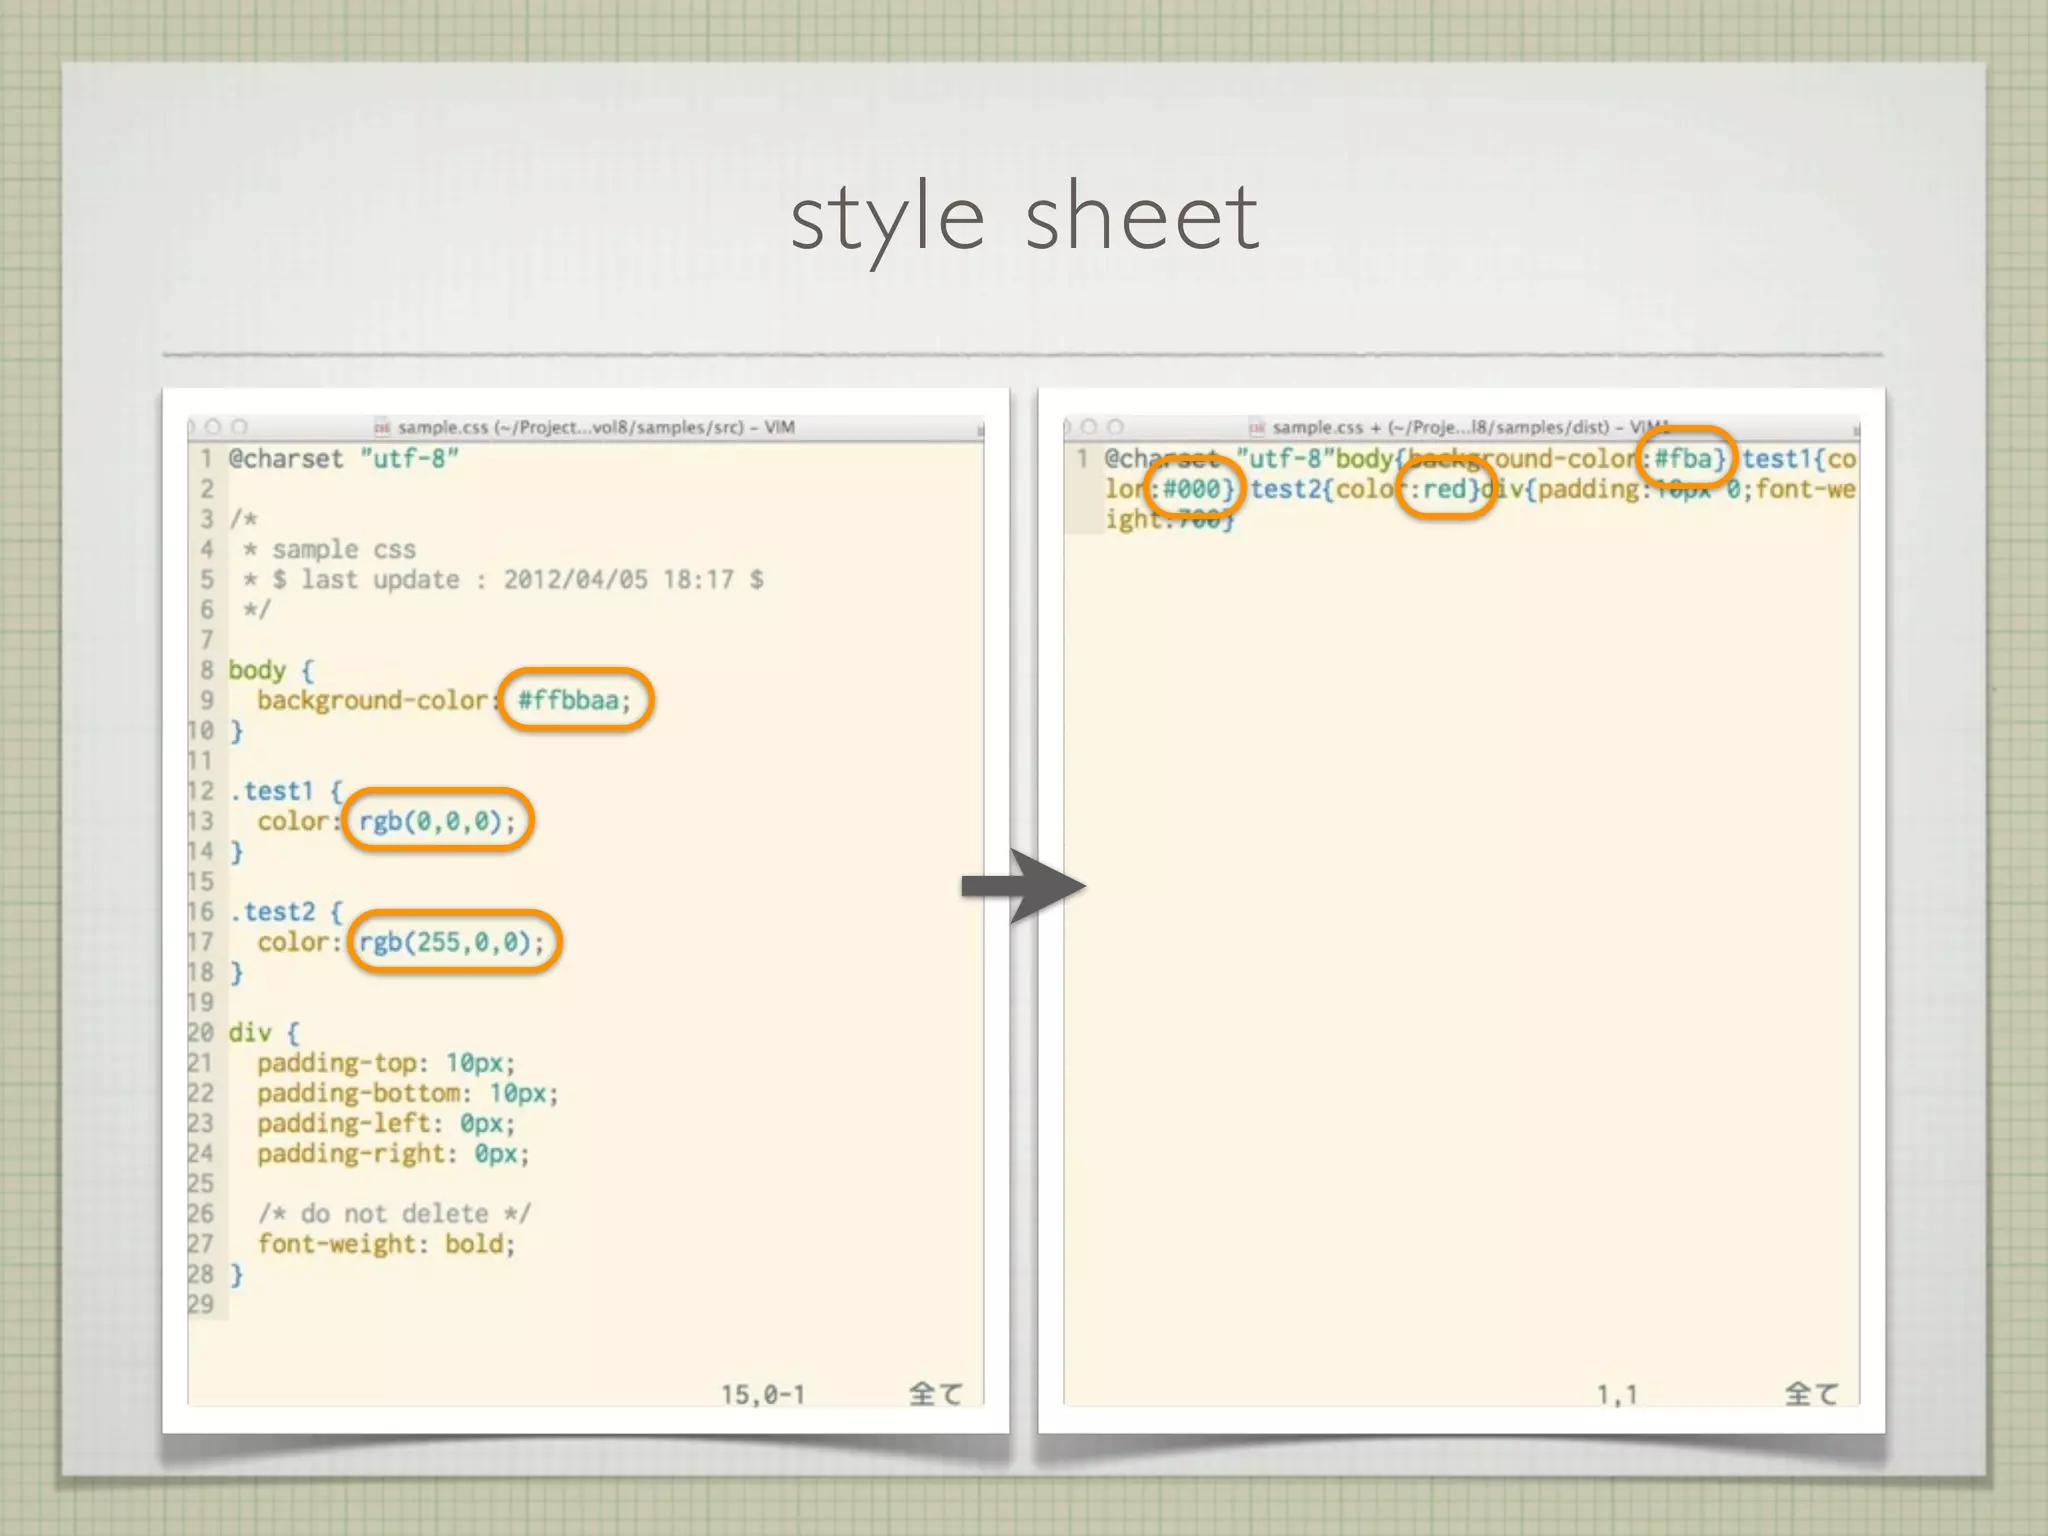Click the #fba value in minified output
The image size is (2048, 1536).
pos(1683,459)
